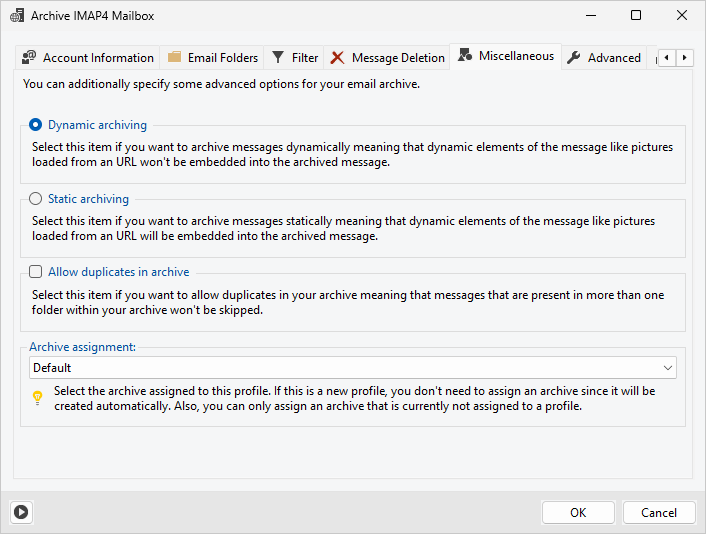Select the Static archiving option
Screen dimensions: 706x534
36,199
